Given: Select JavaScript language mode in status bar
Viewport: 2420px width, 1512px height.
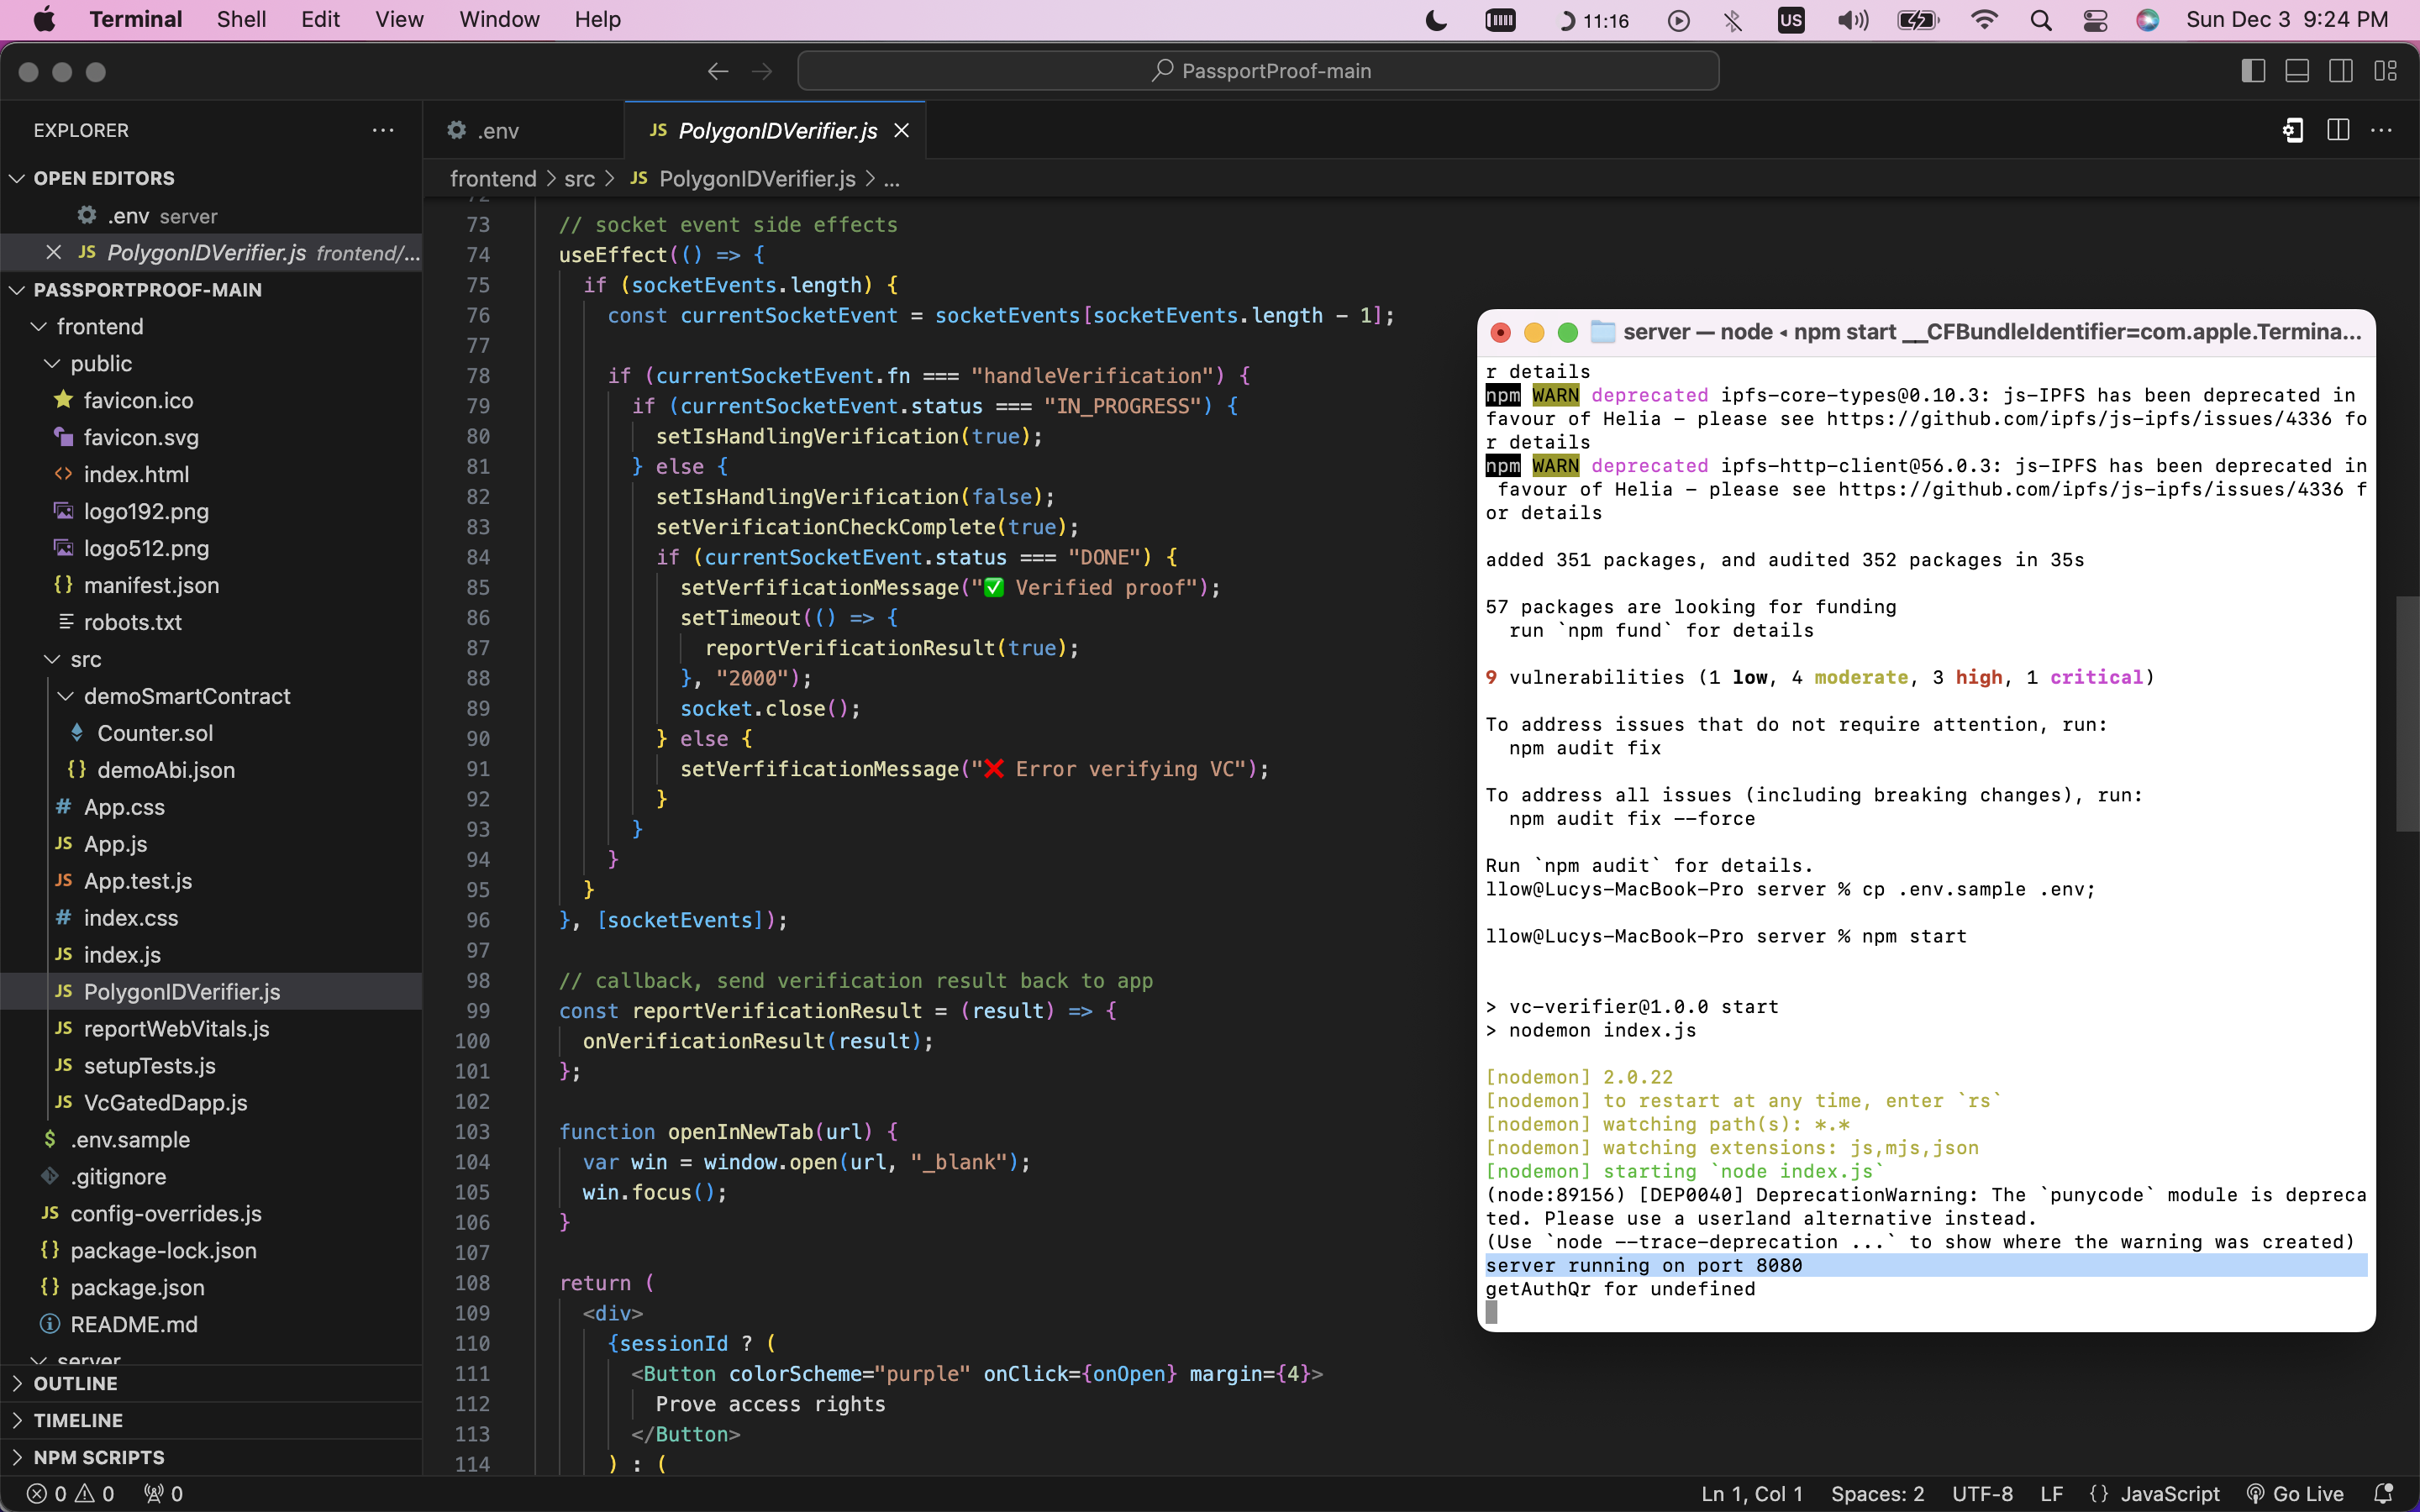Looking at the screenshot, I should [2169, 1493].
